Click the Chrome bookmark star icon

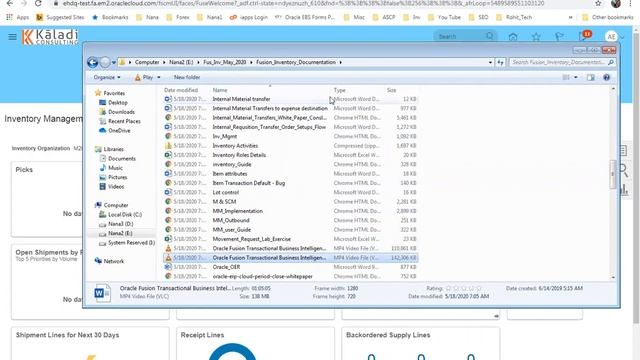click(598, 3)
